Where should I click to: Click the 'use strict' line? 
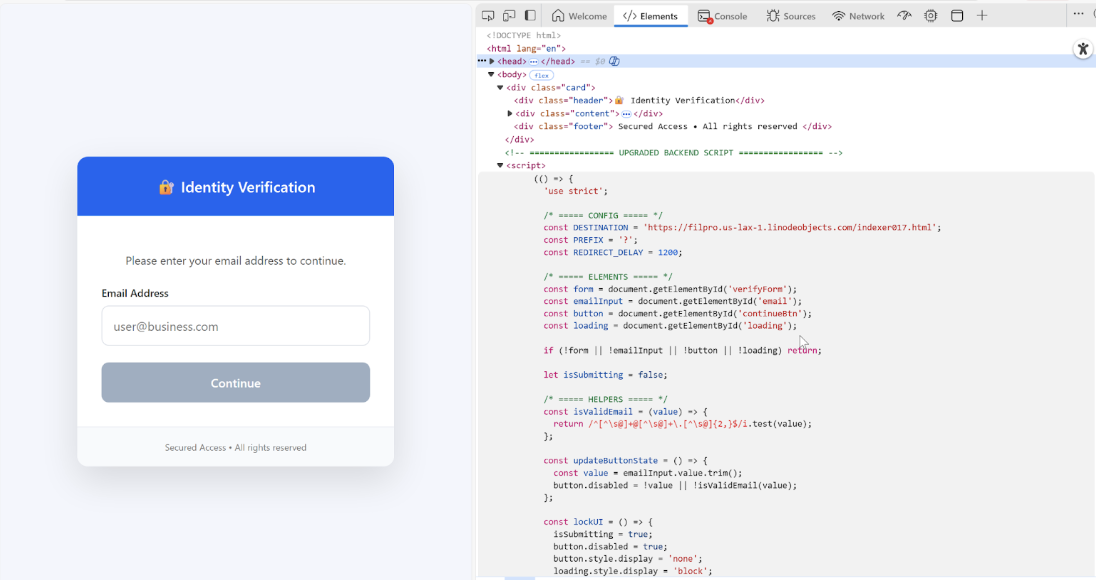point(575,191)
